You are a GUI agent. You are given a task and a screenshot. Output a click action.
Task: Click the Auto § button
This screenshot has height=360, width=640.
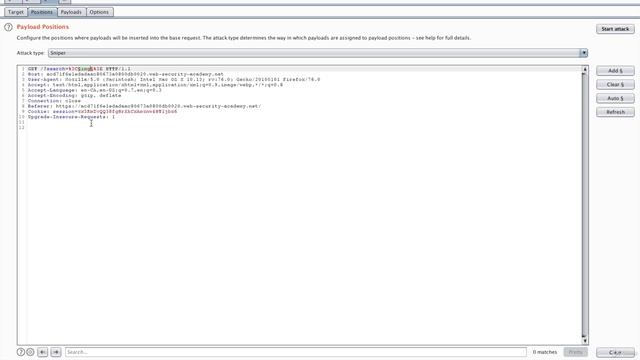[615, 98]
